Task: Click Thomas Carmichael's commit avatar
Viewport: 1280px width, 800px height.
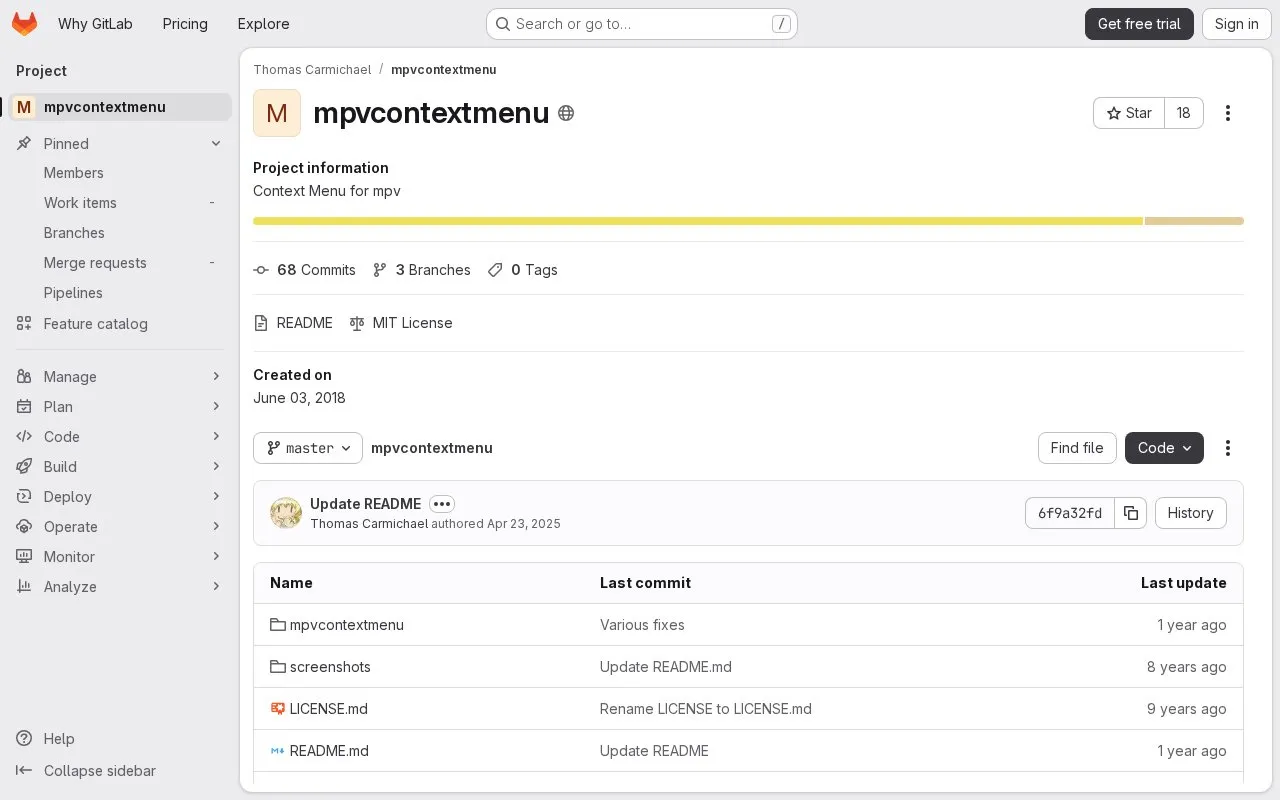Action: (286, 513)
